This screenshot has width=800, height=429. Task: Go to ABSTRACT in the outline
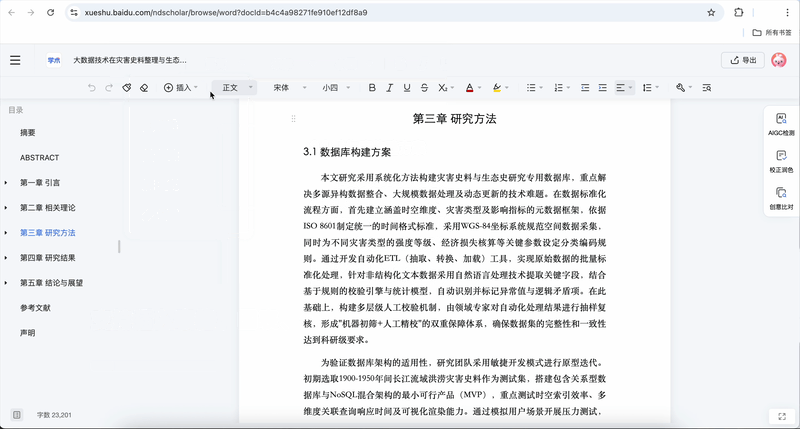click(x=40, y=158)
